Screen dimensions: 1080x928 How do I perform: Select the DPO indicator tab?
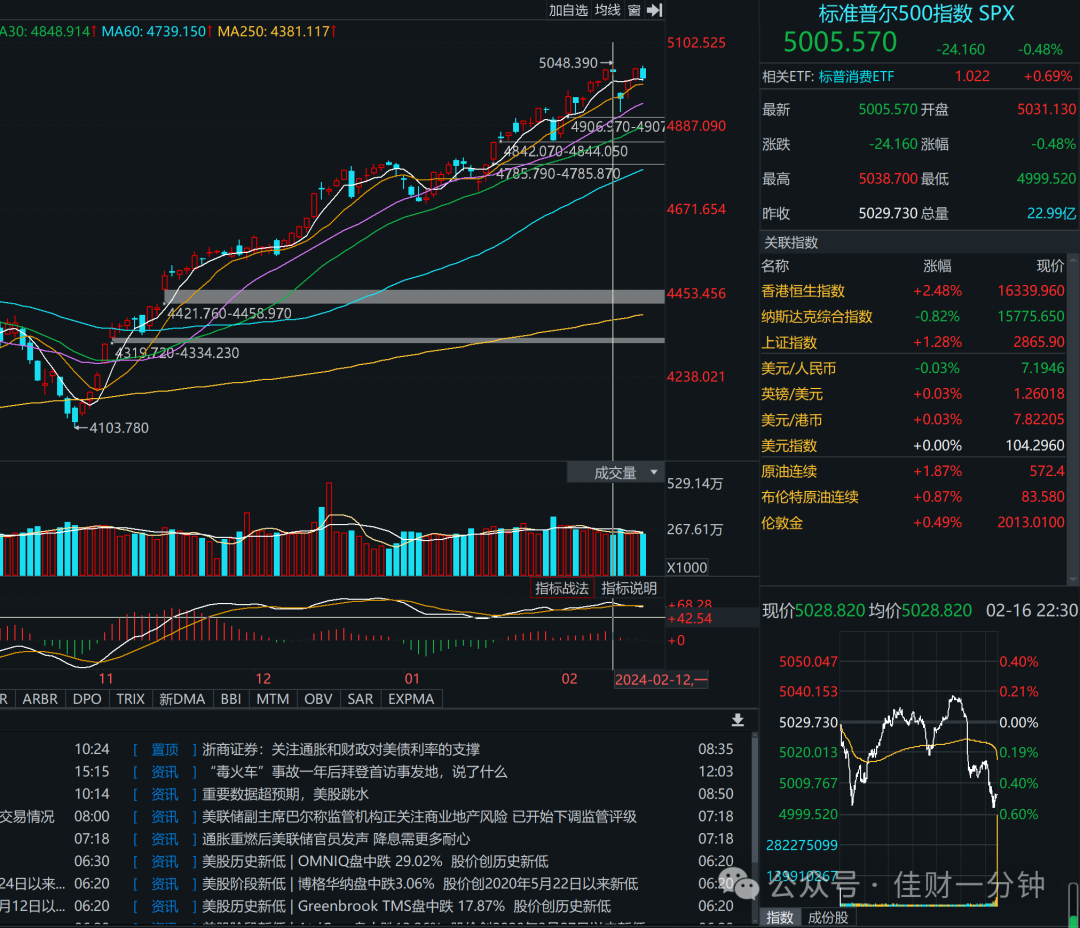click(x=87, y=699)
